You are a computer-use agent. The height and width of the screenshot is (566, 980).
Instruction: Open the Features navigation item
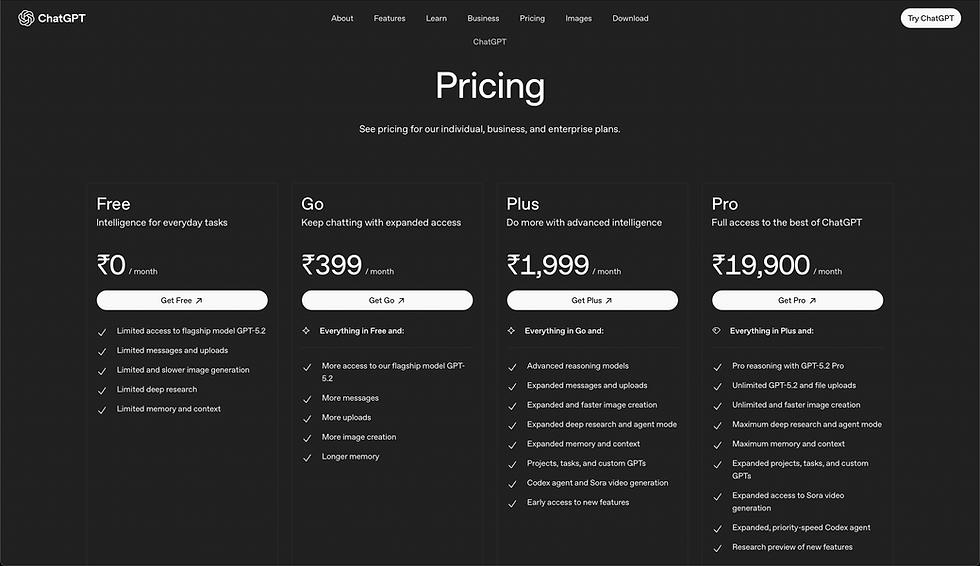pos(389,18)
